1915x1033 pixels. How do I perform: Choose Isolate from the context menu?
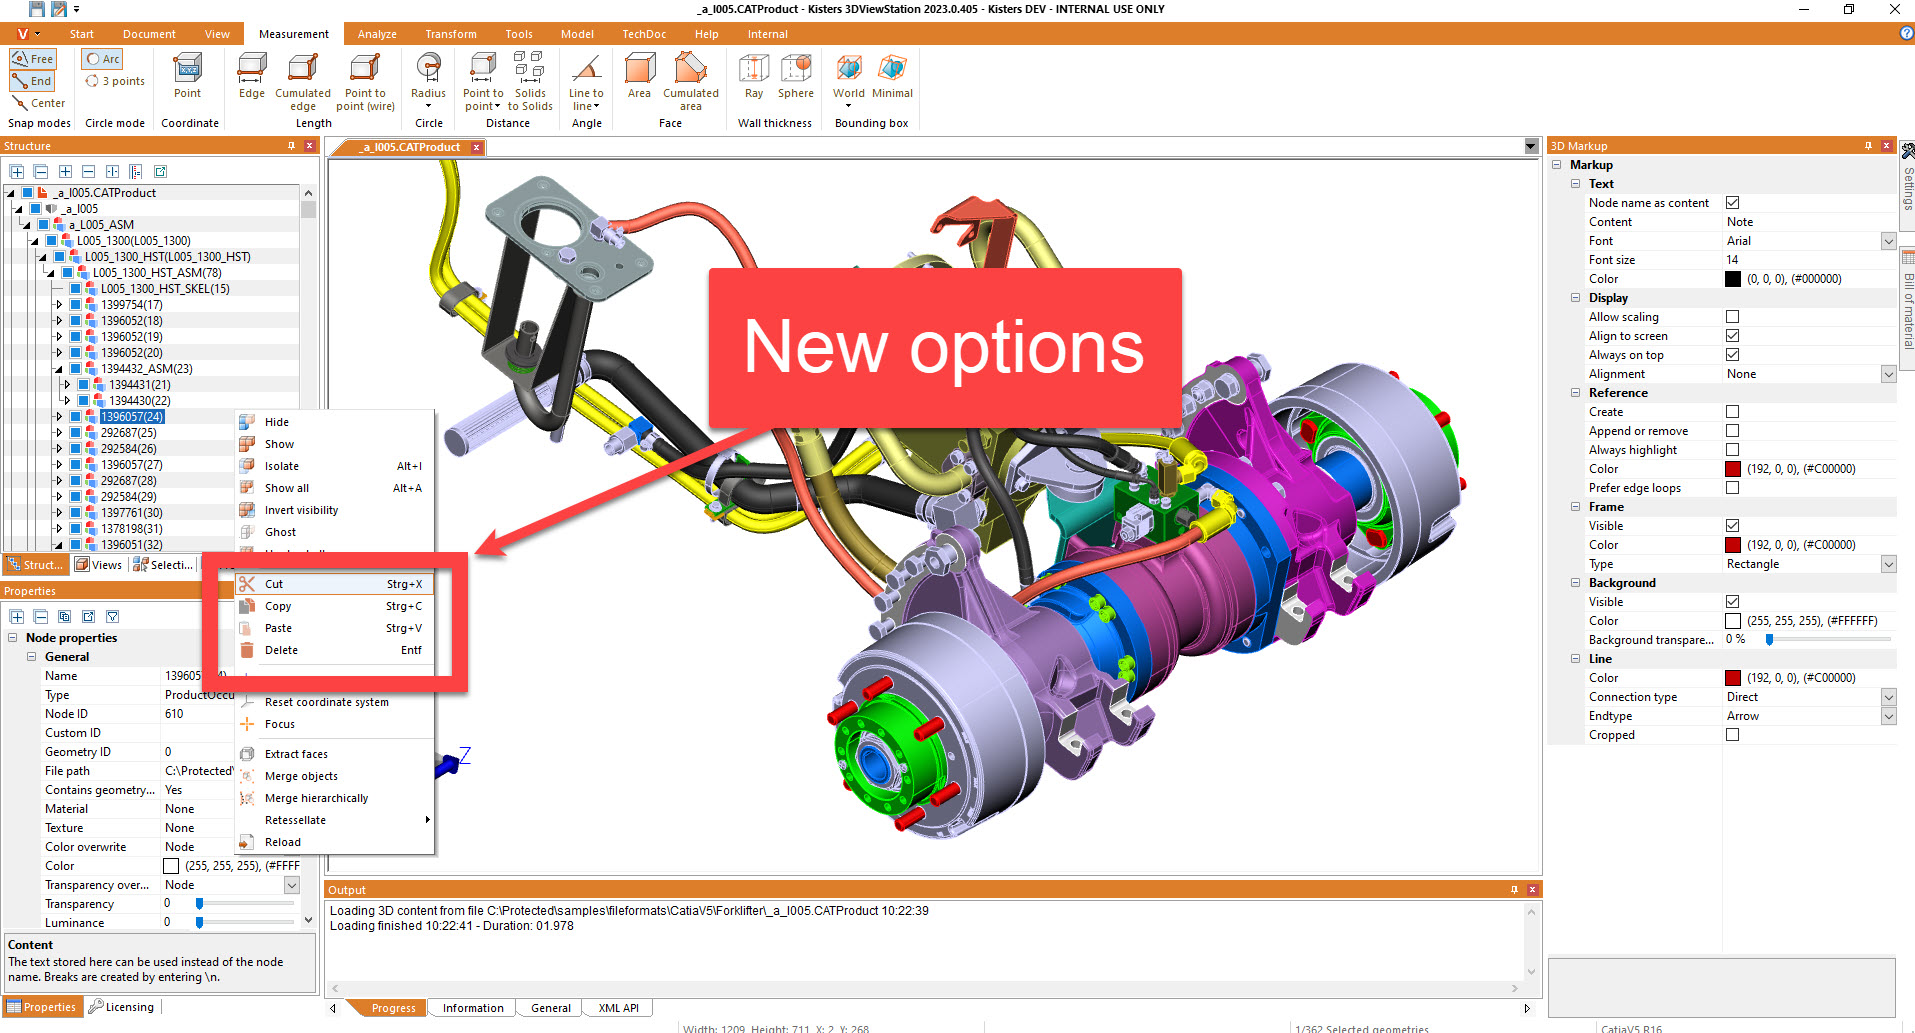(x=335, y=466)
